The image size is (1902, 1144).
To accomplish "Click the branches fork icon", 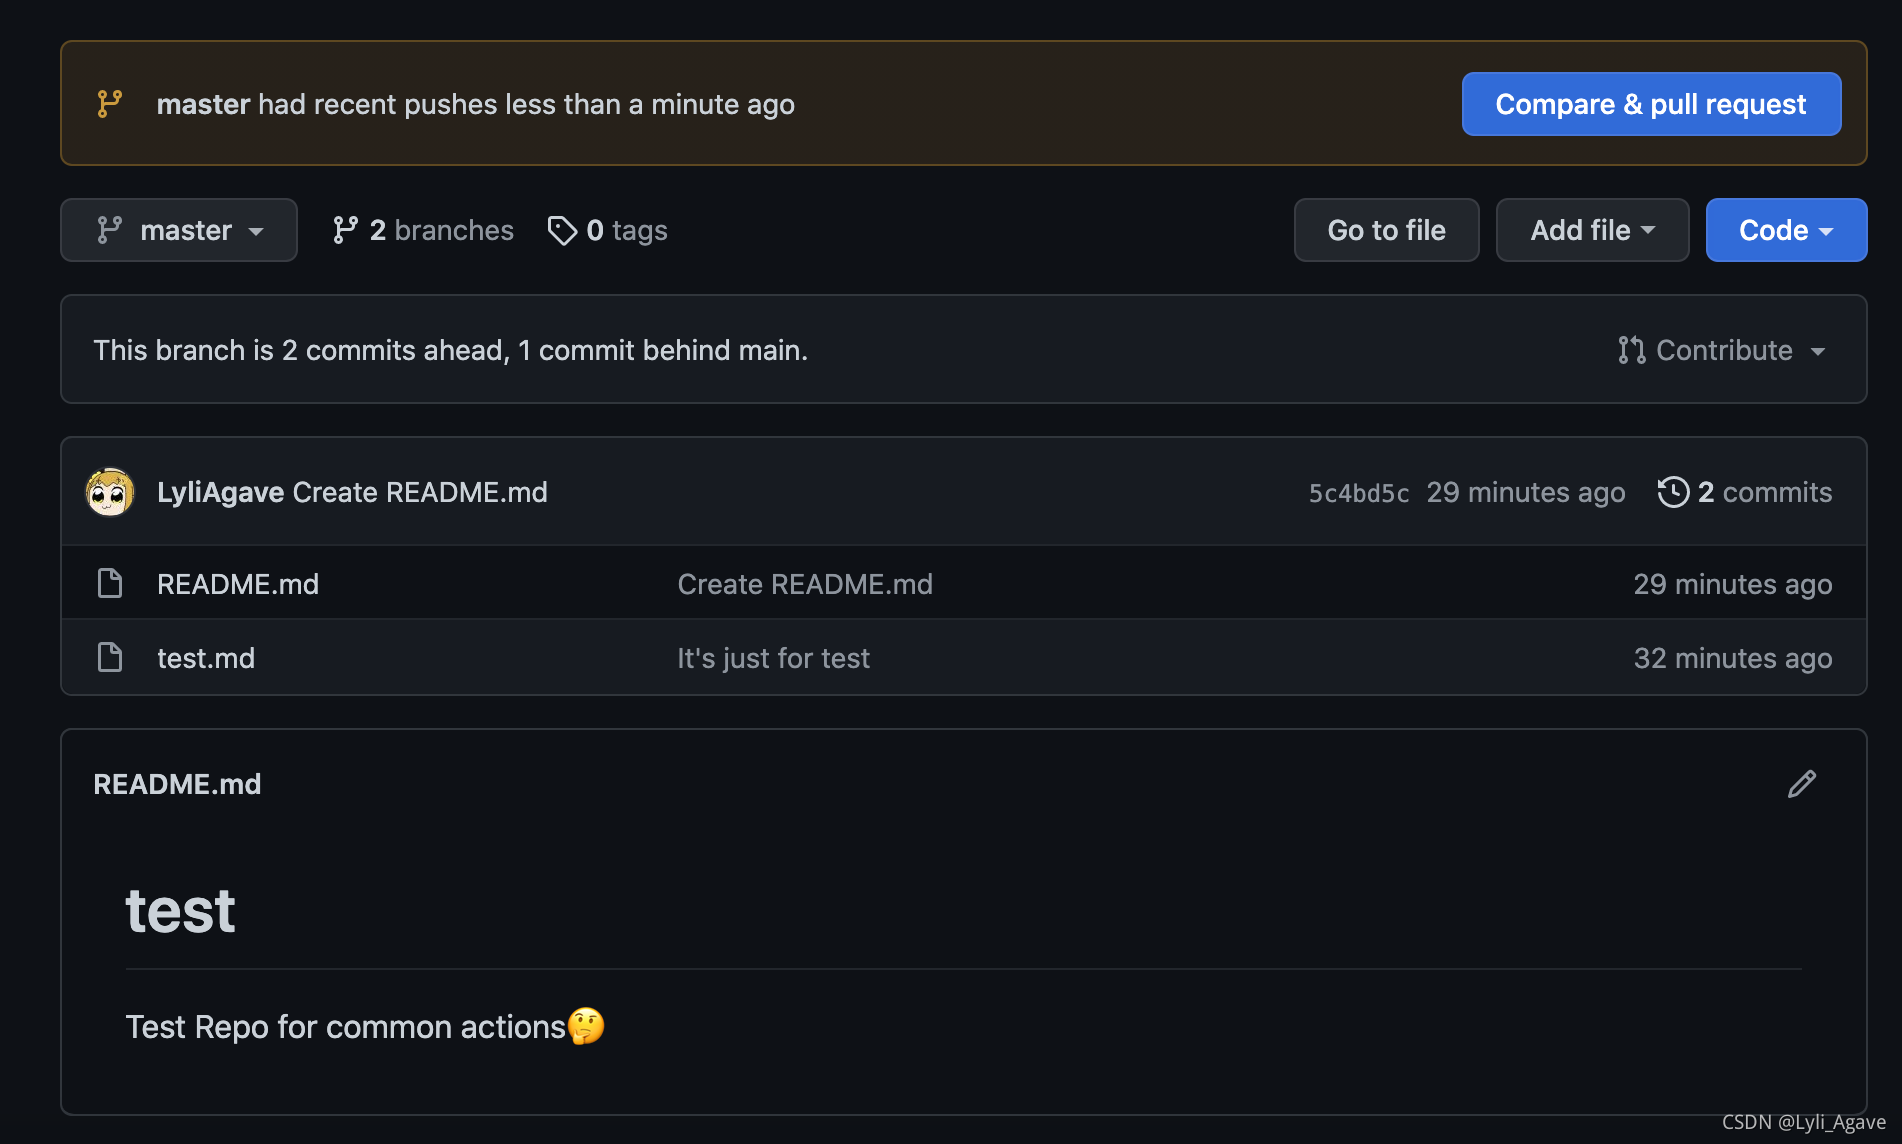I will coord(345,230).
